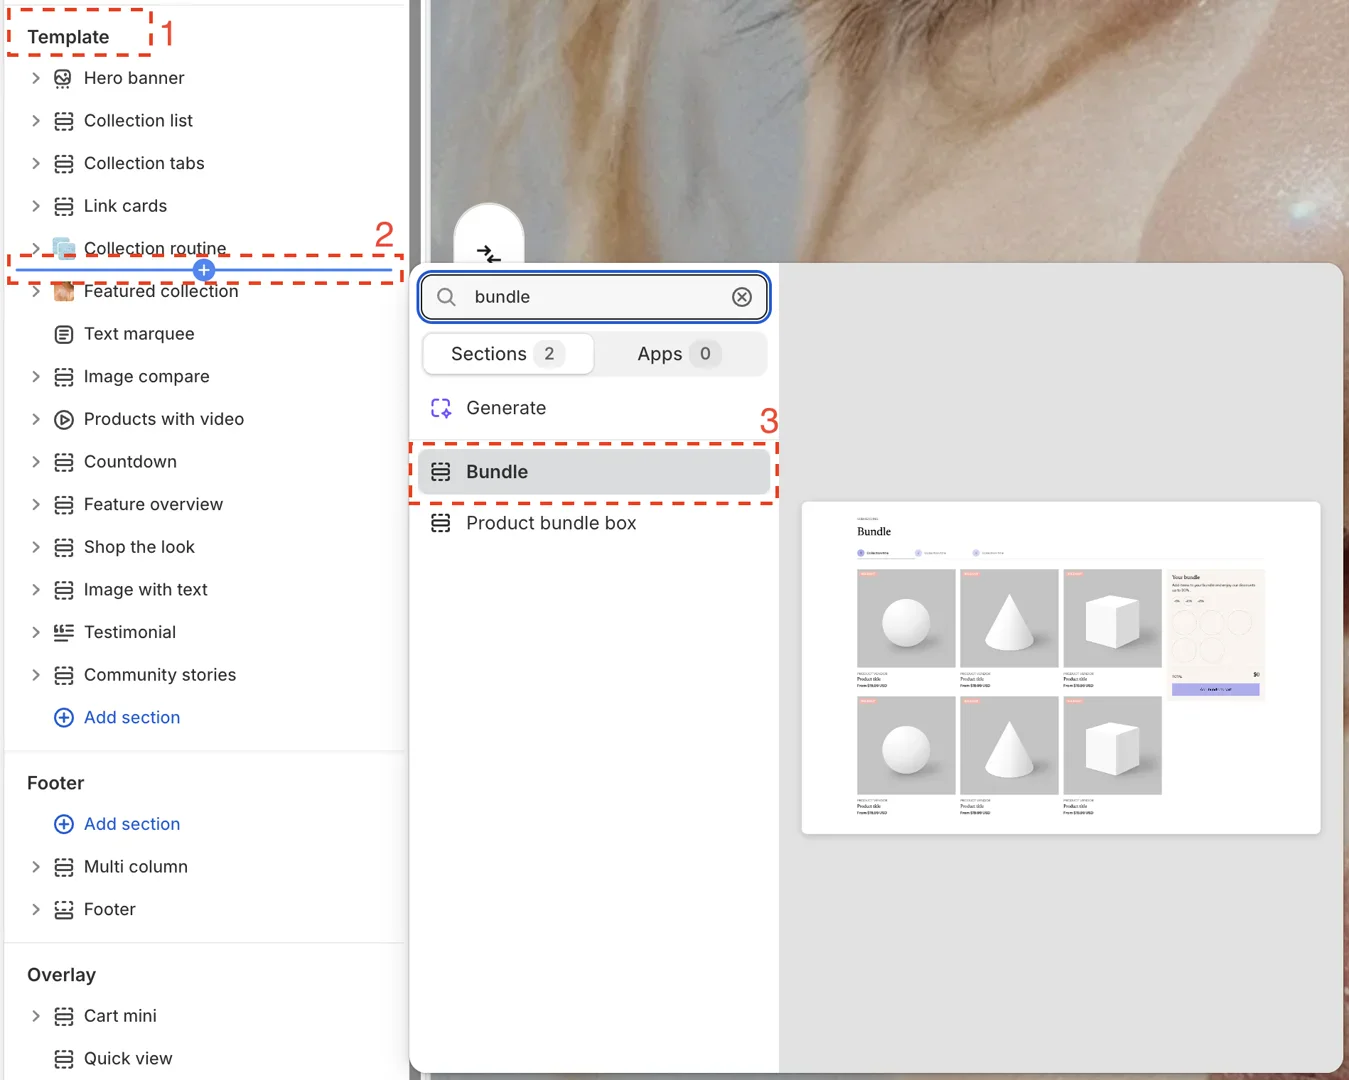Screen dimensions: 1349x1080
Task: Click the Countdown section icon
Action: tap(63, 462)
